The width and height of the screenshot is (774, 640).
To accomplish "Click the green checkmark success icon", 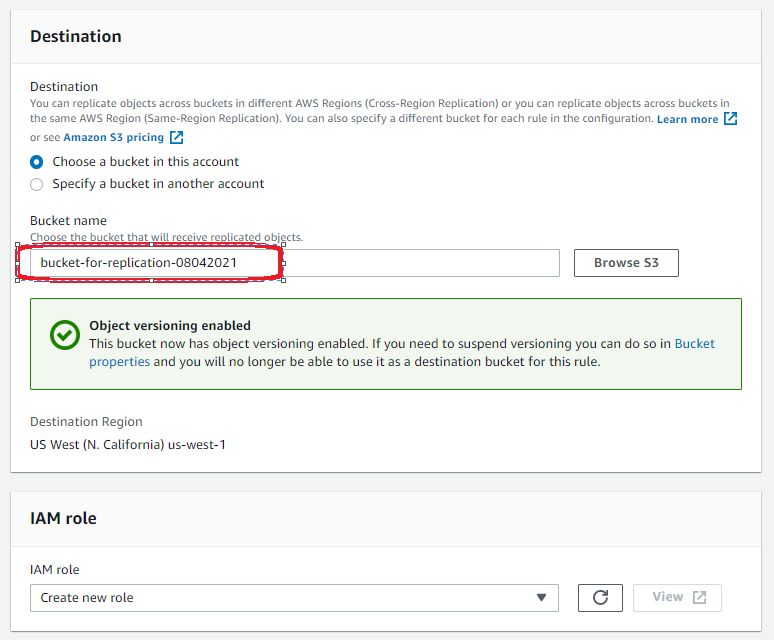I will pyautogui.click(x=65, y=335).
